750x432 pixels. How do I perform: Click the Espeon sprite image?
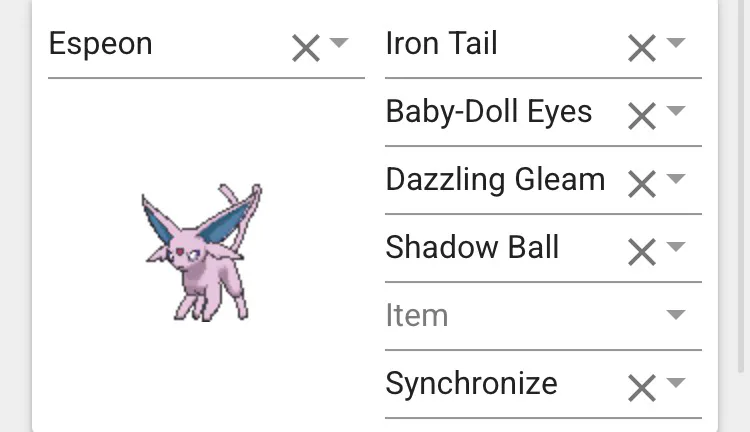pyautogui.click(x=202, y=251)
